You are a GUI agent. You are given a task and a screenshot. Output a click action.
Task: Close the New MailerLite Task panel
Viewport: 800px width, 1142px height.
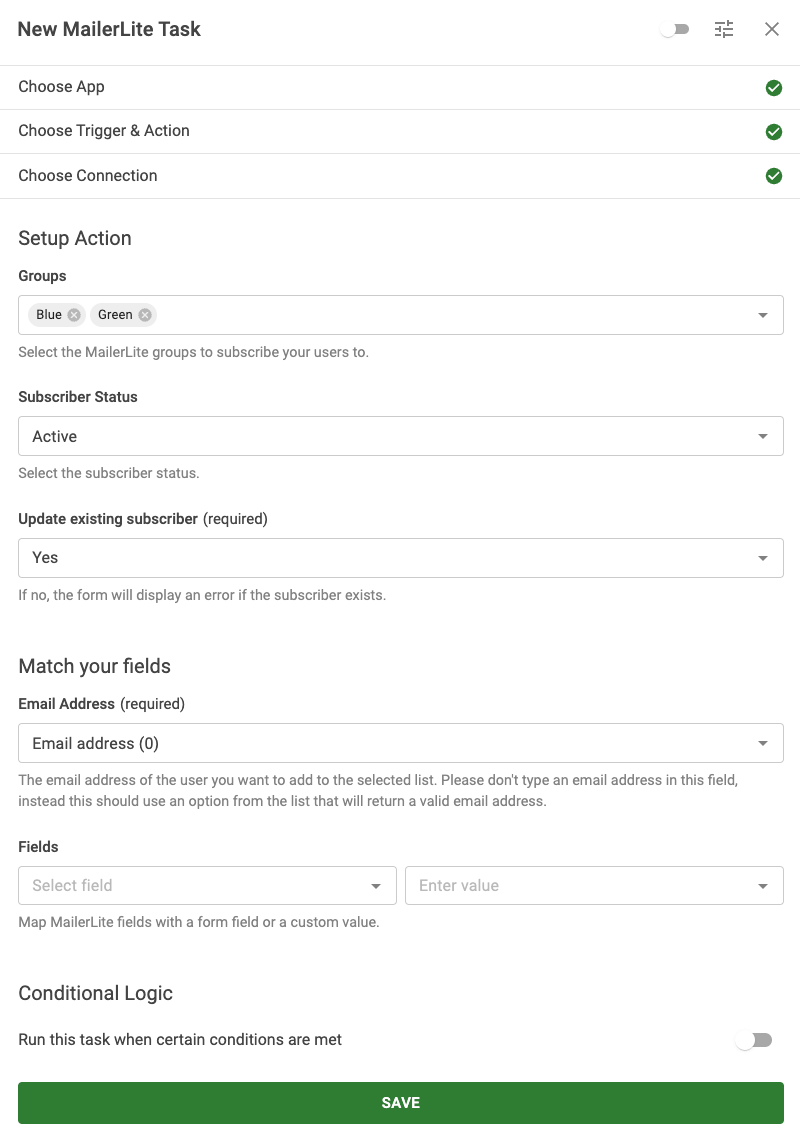[772, 29]
